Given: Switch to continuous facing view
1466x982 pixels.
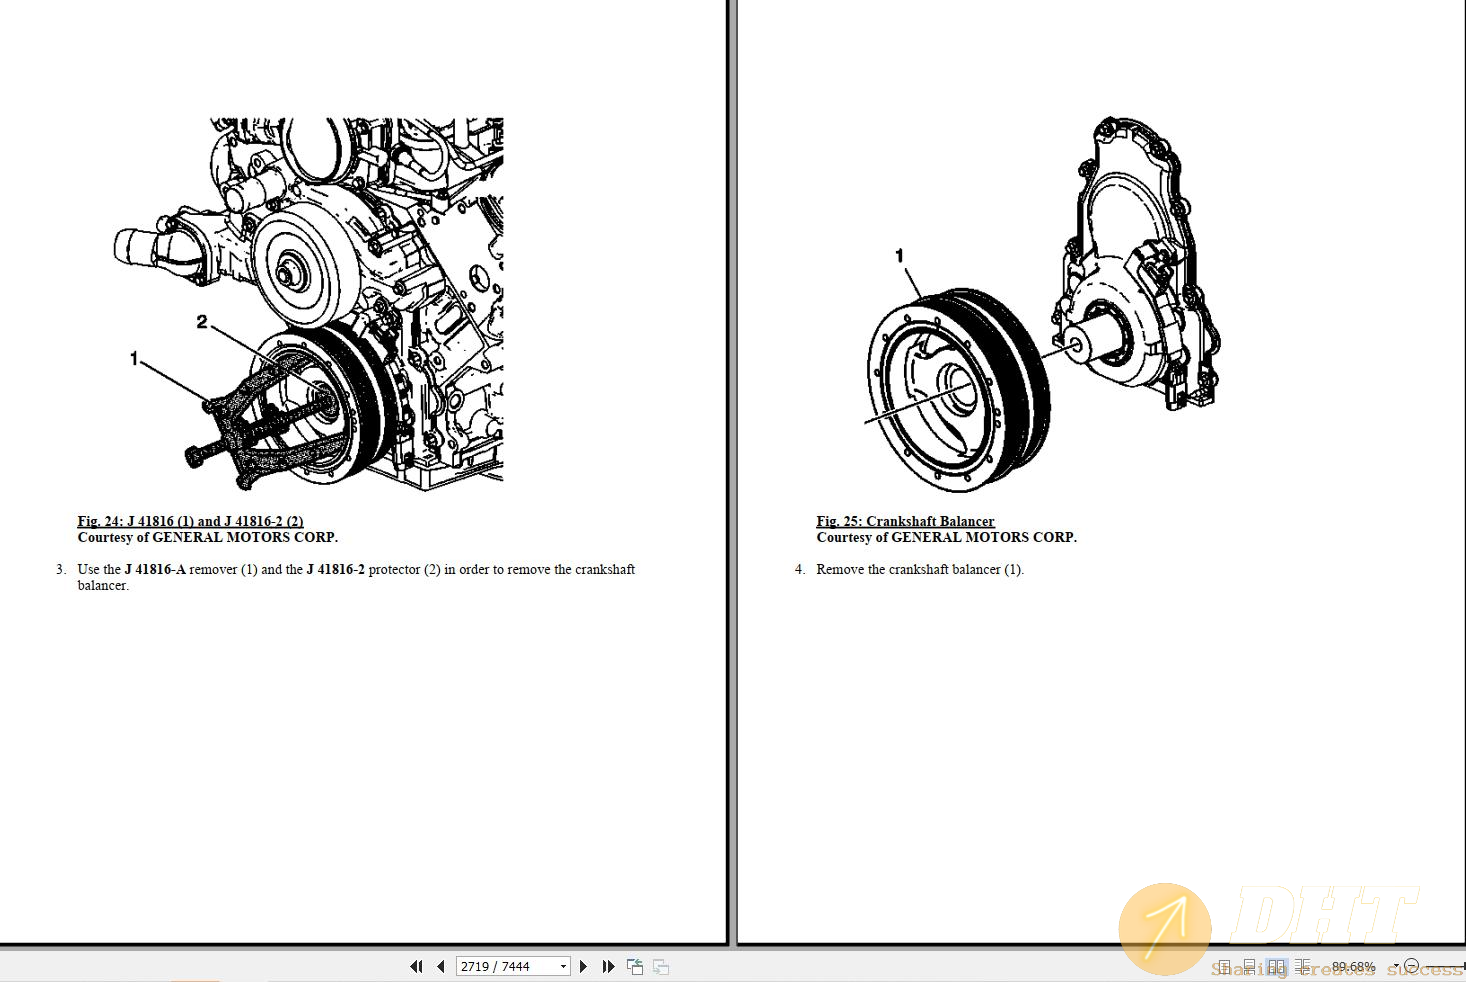Looking at the screenshot, I should [x=1303, y=967].
